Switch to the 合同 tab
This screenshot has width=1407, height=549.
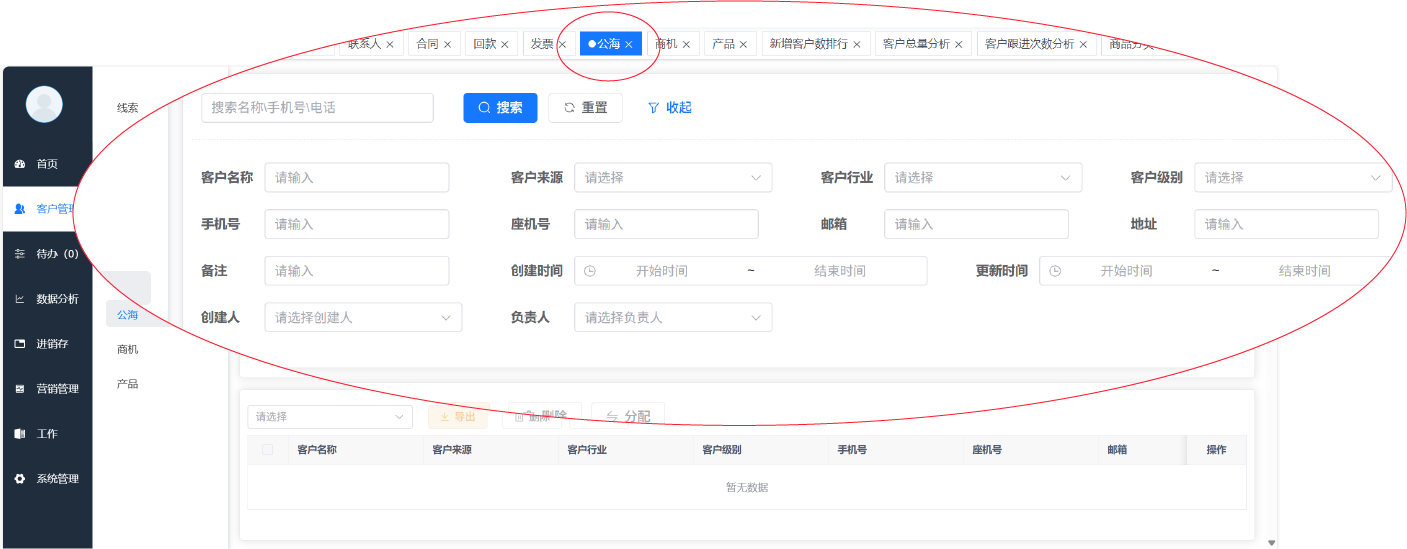tap(427, 44)
